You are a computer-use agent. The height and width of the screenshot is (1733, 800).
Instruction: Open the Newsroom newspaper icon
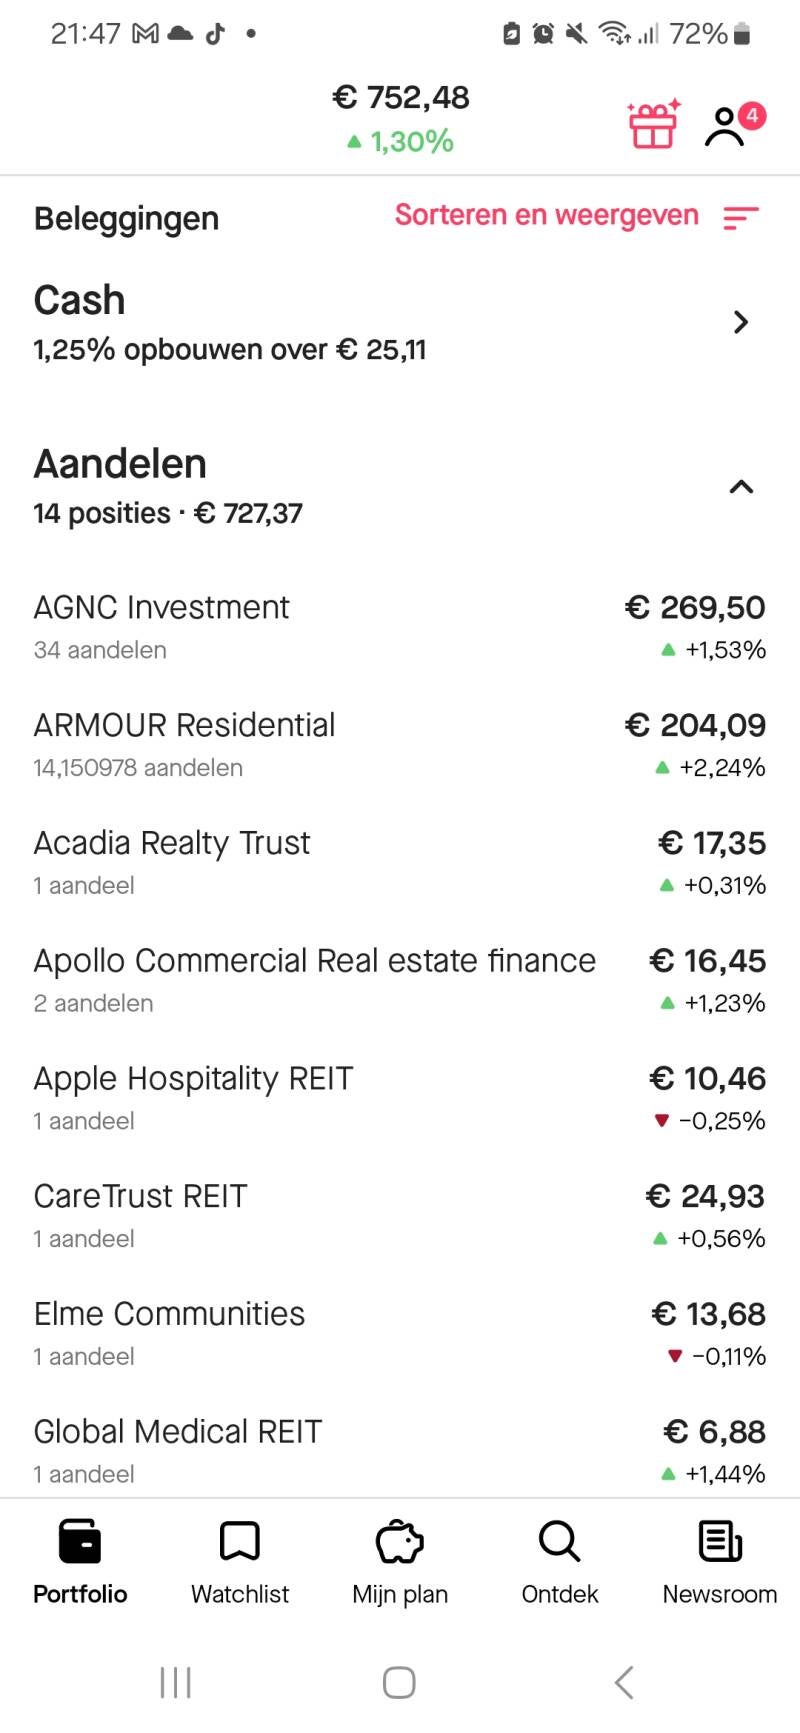(x=720, y=1541)
